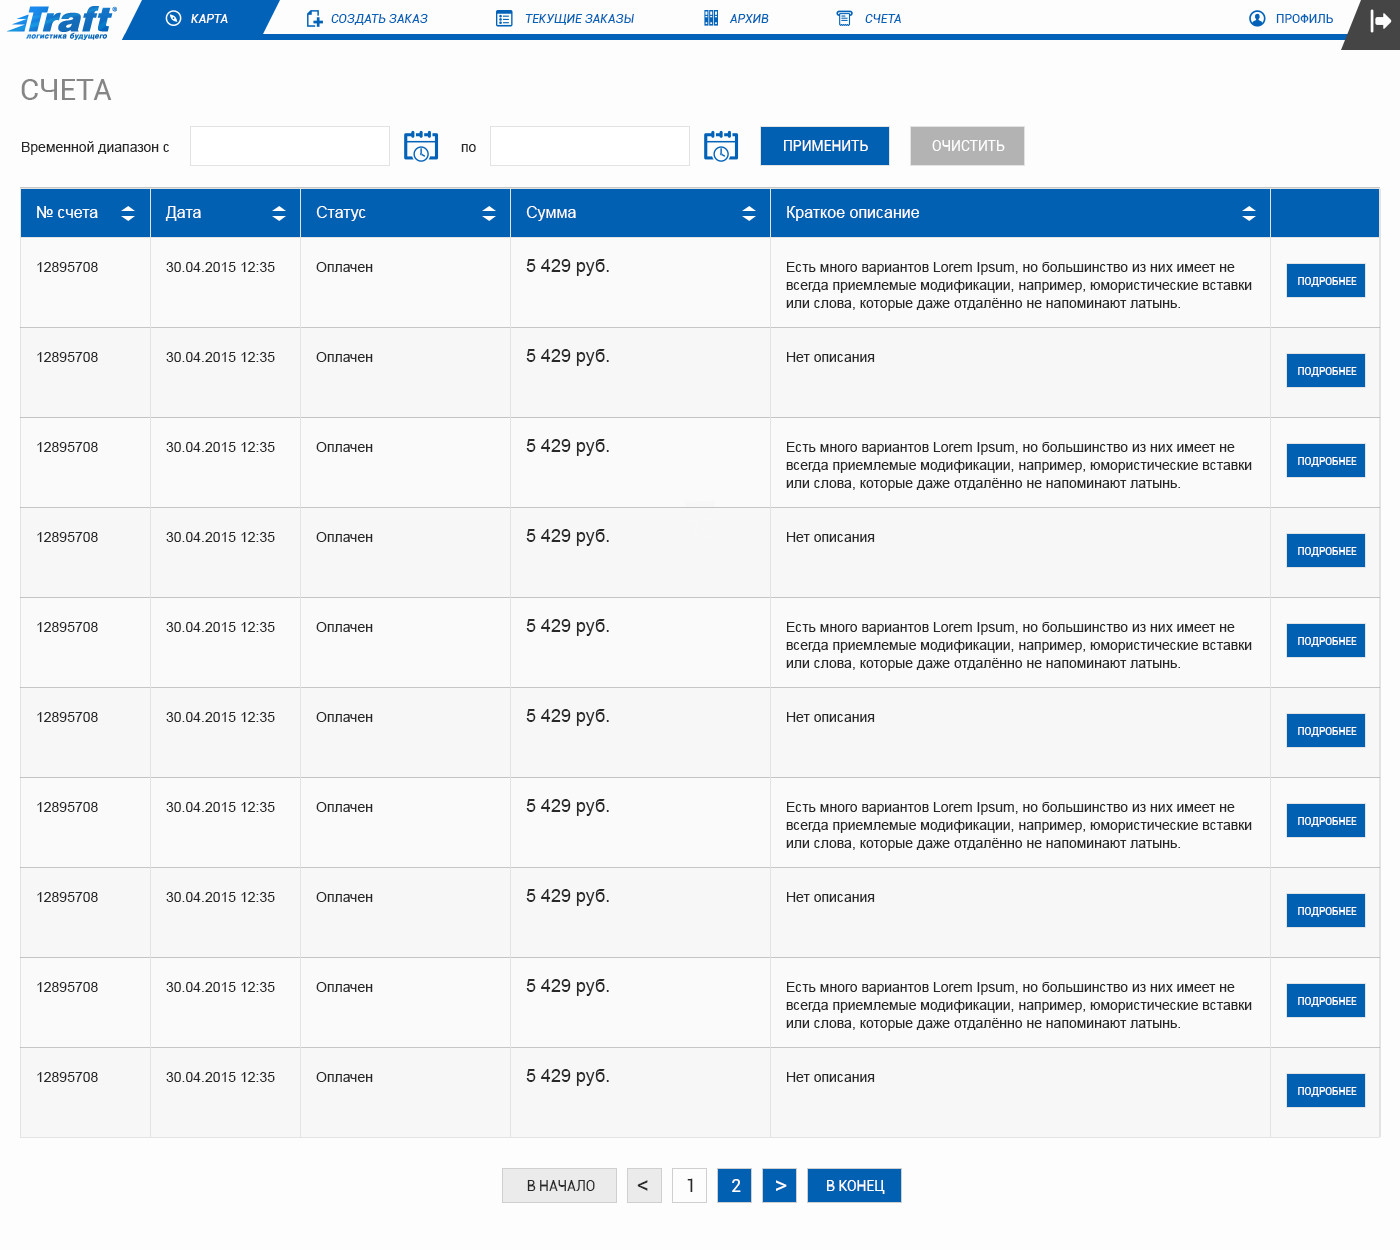Click Подробнее for the first invoice row
1400x1250 pixels.
click(1326, 281)
